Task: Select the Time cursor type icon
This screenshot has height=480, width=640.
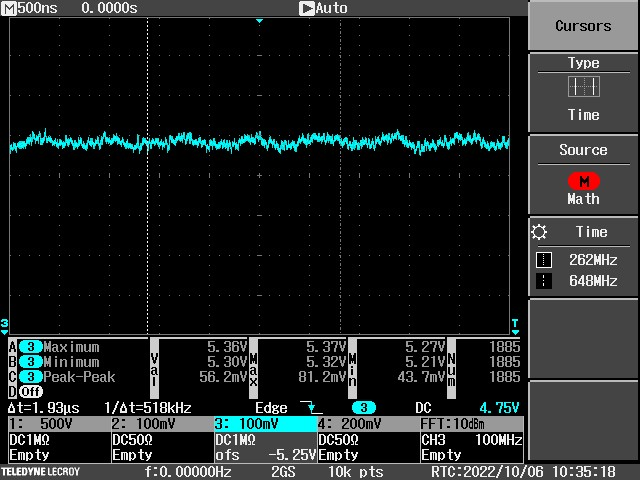Action: click(x=584, y=87)
